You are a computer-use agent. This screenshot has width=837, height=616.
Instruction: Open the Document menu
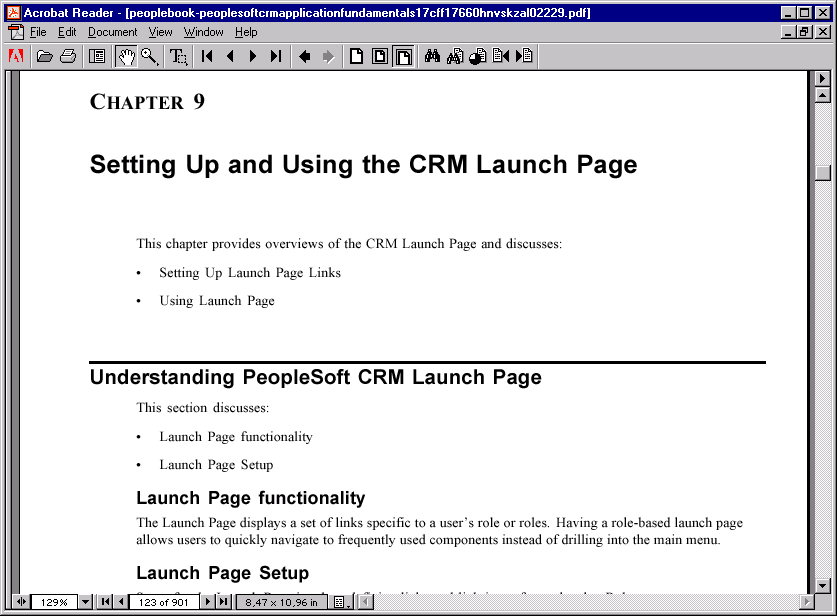tap(113, 33)
